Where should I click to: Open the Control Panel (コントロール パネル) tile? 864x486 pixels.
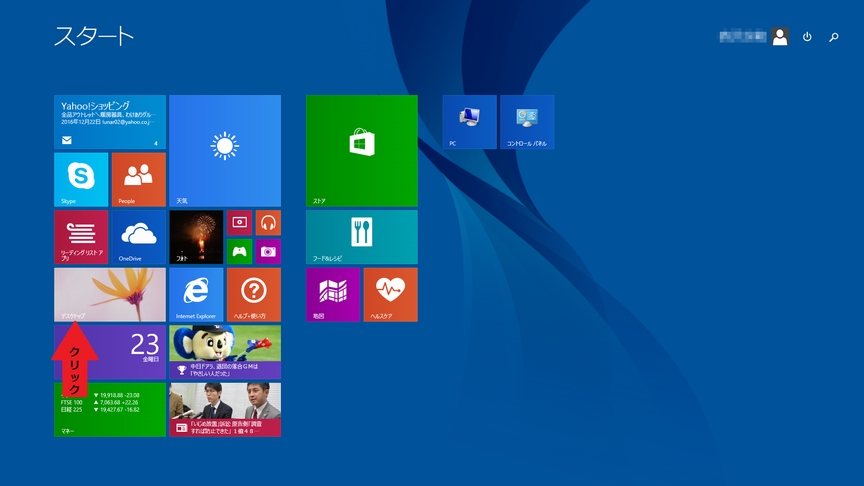pyautogui.click(x=527, y=122)
